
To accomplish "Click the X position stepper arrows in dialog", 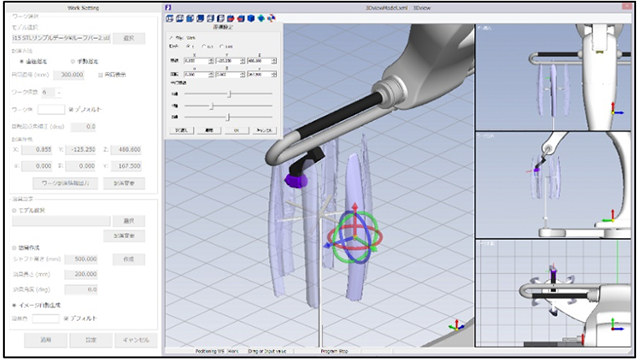I will [x=211, y=61].
